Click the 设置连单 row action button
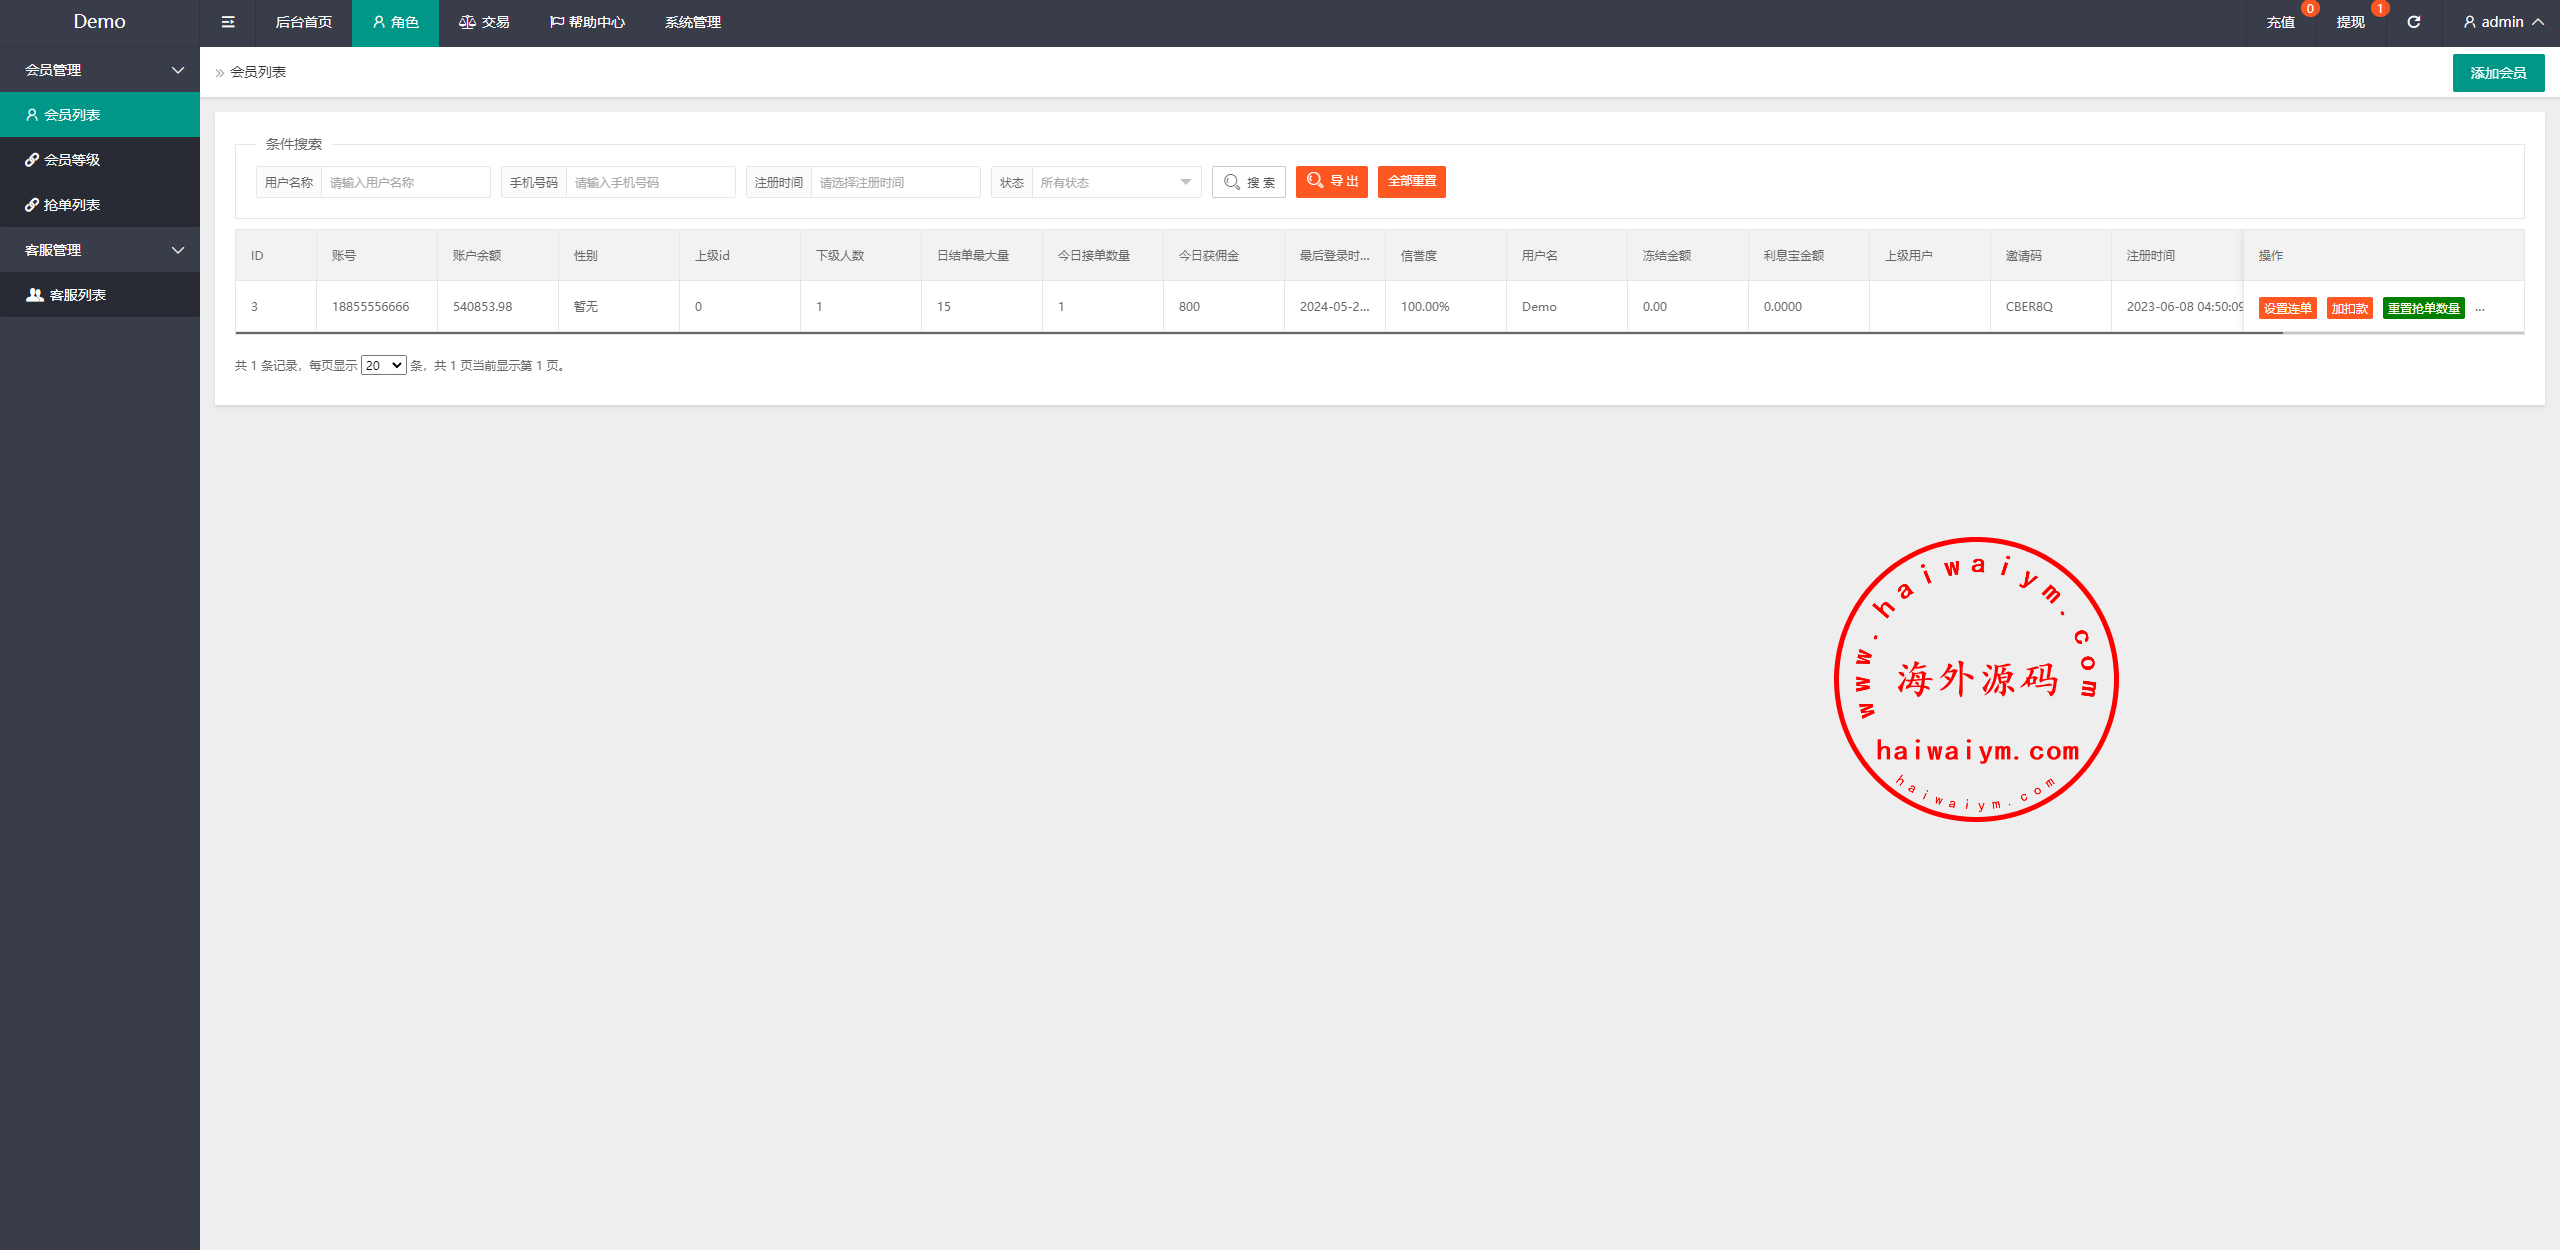 2287,308
